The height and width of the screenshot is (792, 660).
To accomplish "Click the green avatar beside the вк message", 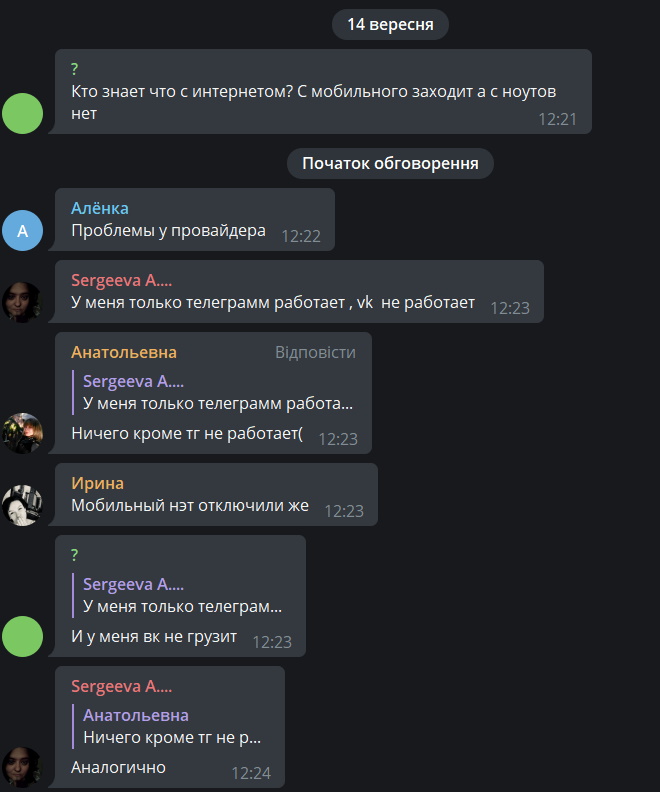I will tap(22, 636).
